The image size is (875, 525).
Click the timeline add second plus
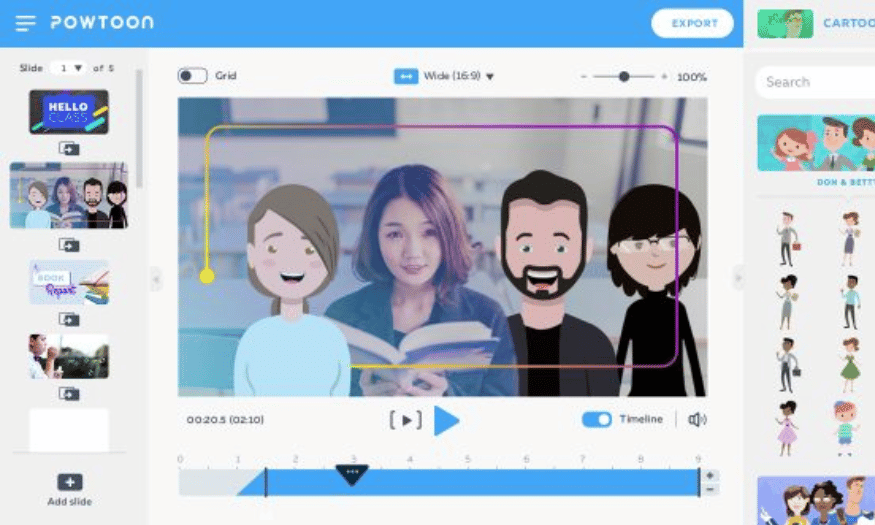[709, 475]
